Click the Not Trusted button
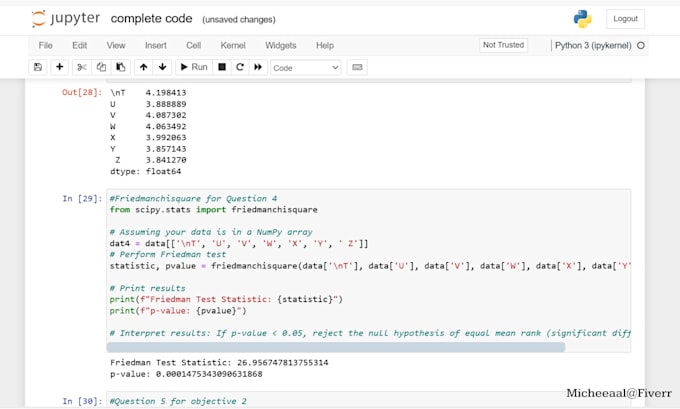 point(503,45)
